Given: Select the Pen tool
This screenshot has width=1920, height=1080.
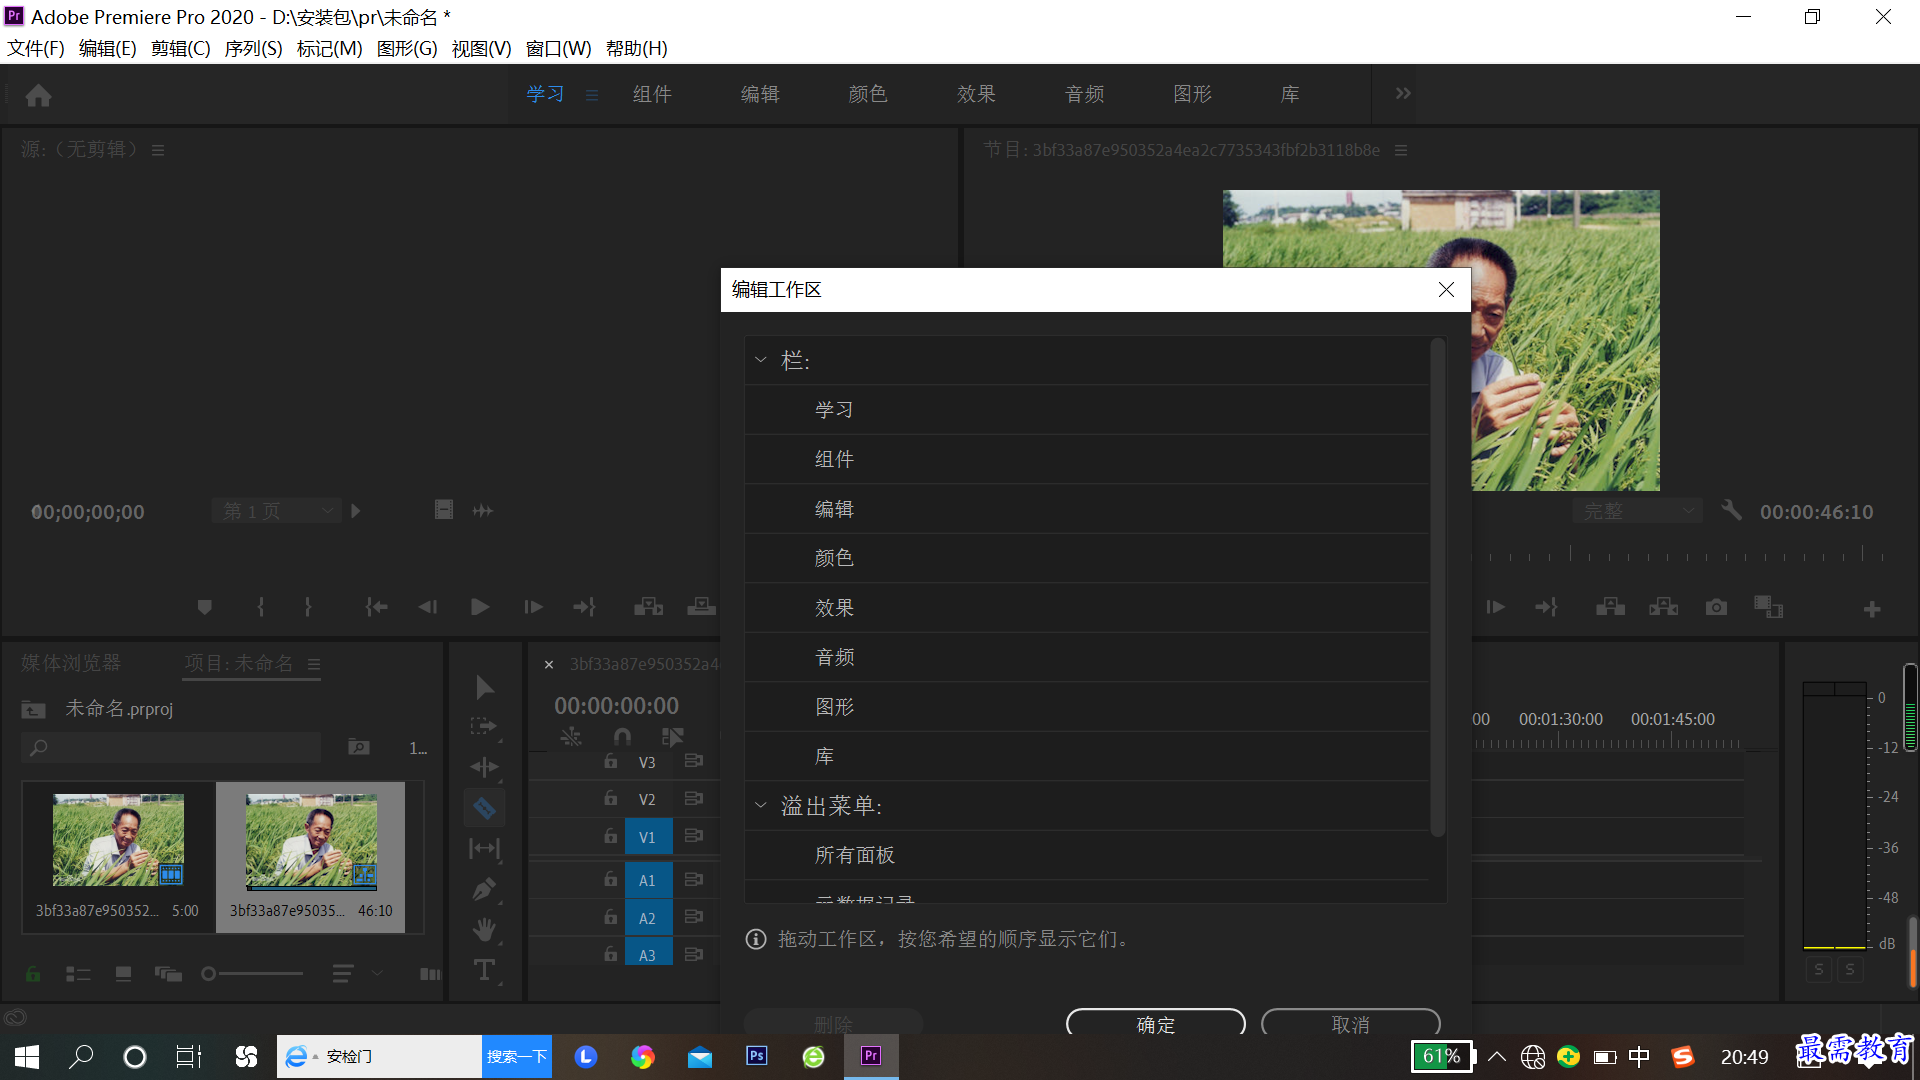Looking at the screenshot, I should 485,889.
